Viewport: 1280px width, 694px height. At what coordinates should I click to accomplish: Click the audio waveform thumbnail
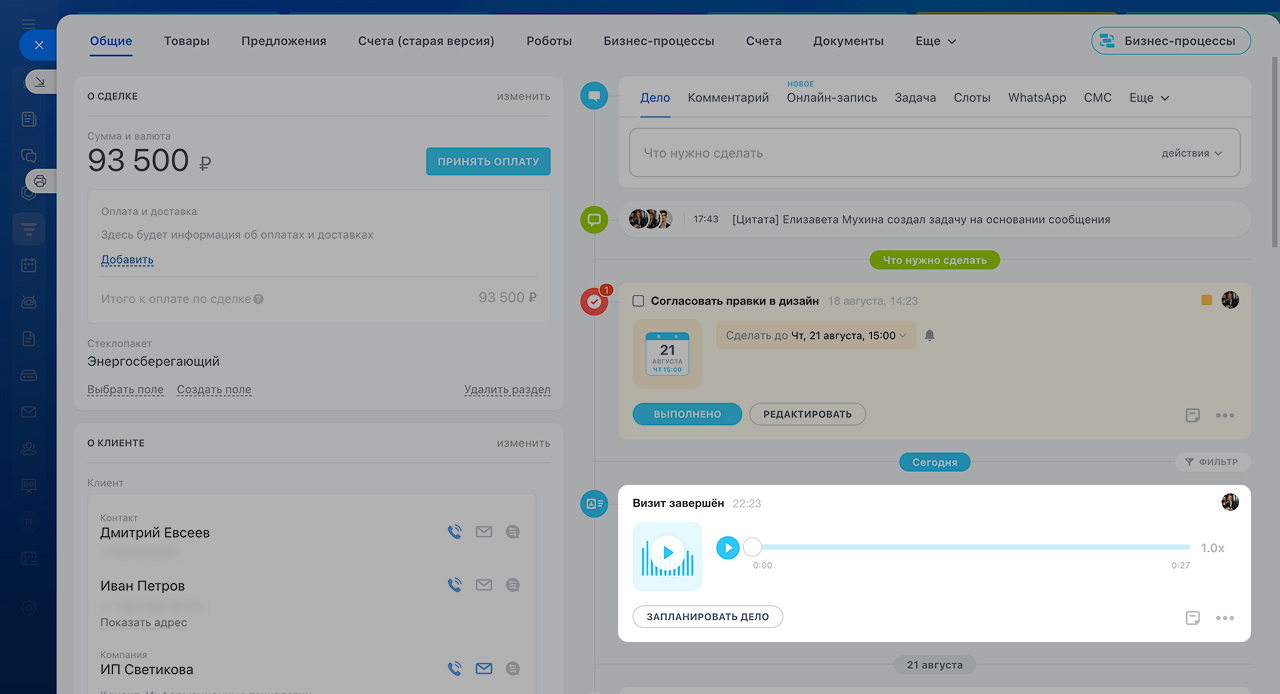pyautogui.click(x=667, y=556)
